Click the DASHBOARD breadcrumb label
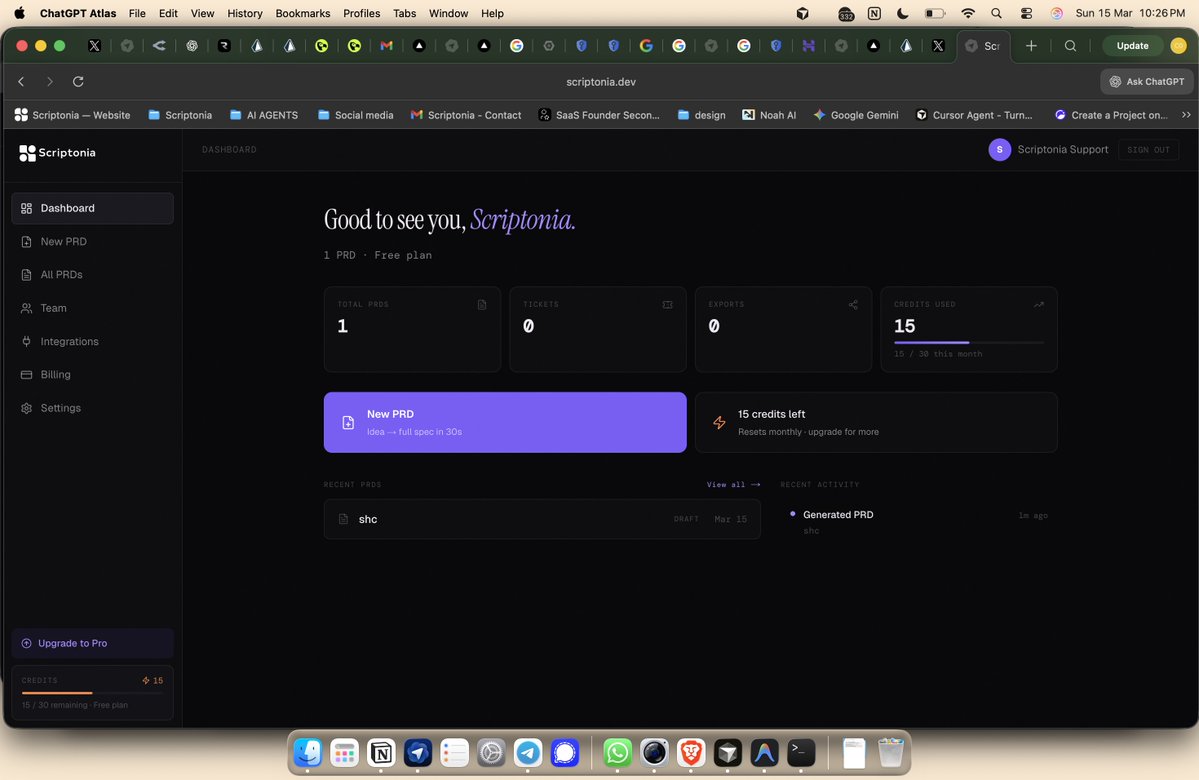The width and height of the screenshot is (1199, 780). (229, 150)
